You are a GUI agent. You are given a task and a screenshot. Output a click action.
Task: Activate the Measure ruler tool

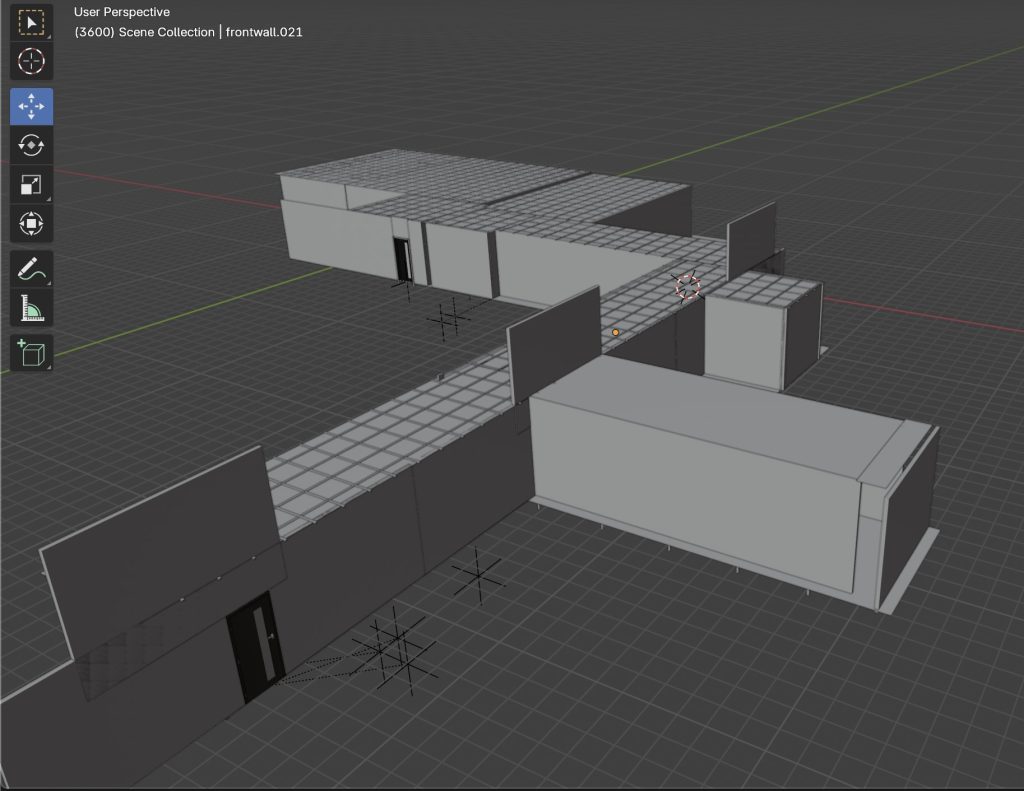coord(31,308)
